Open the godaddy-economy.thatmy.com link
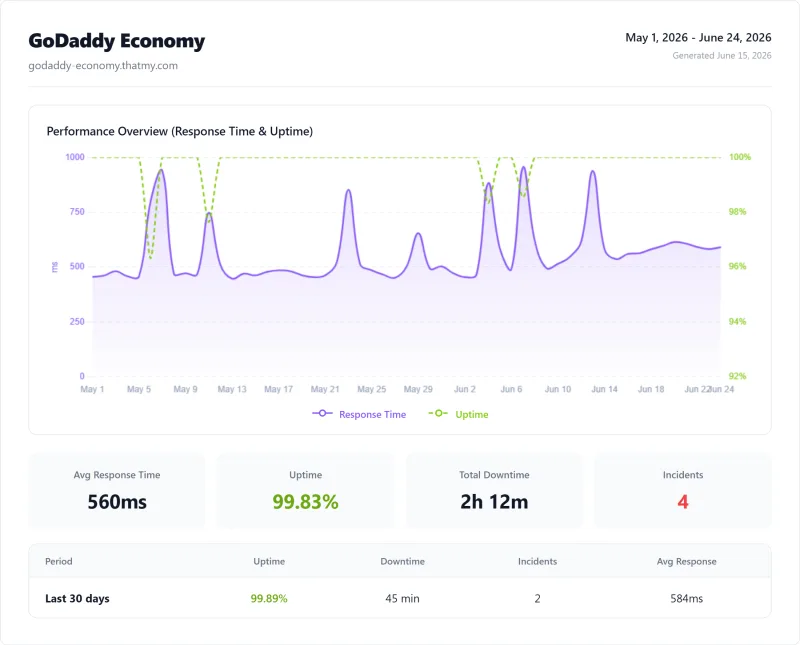Viewport: 800px width, 645px height. [103, 65]
